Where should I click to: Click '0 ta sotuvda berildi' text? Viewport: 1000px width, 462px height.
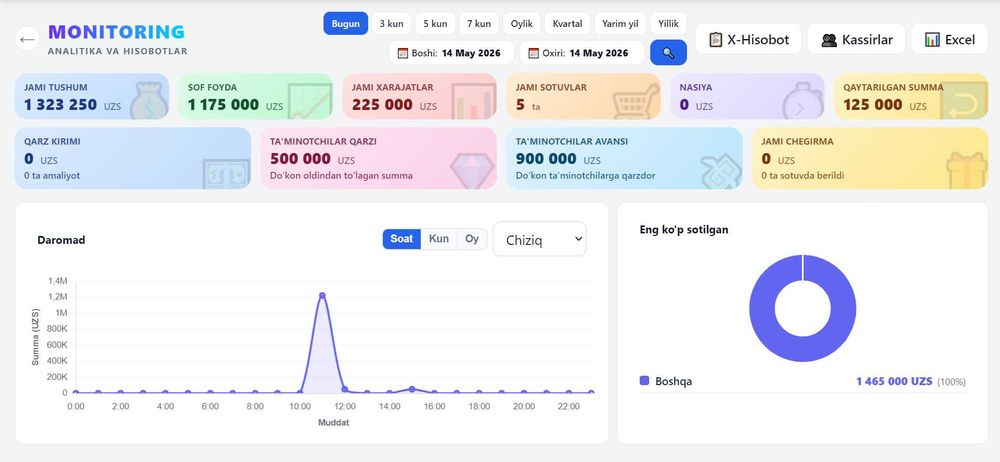click(803, 175)
